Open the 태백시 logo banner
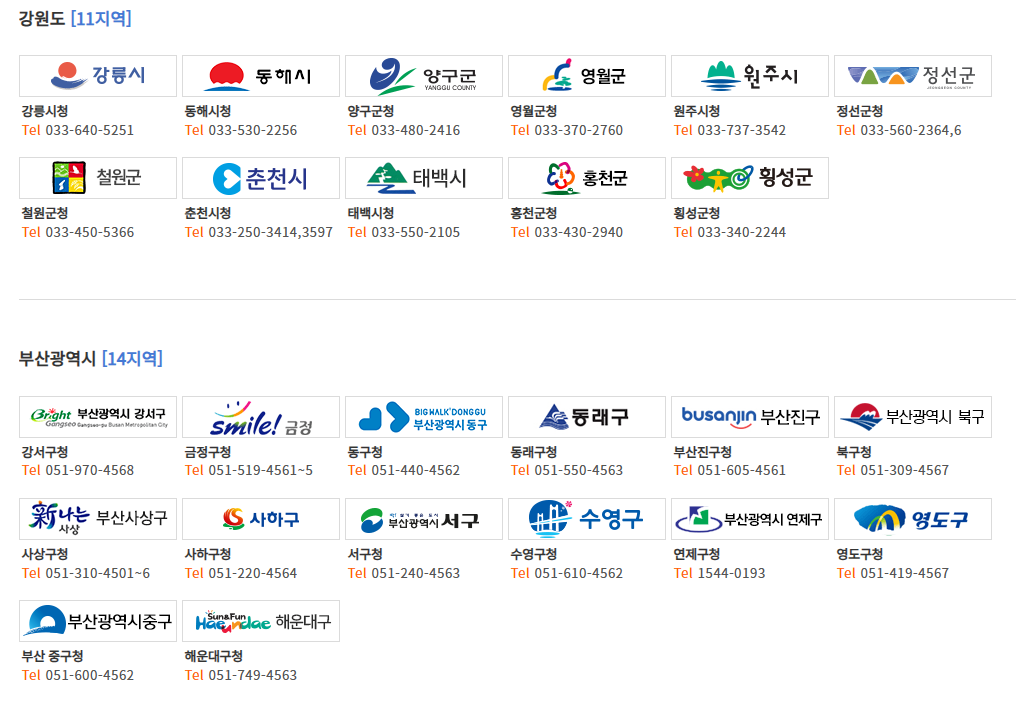Viewport: 1016px width, 703px height. [424, 178]
